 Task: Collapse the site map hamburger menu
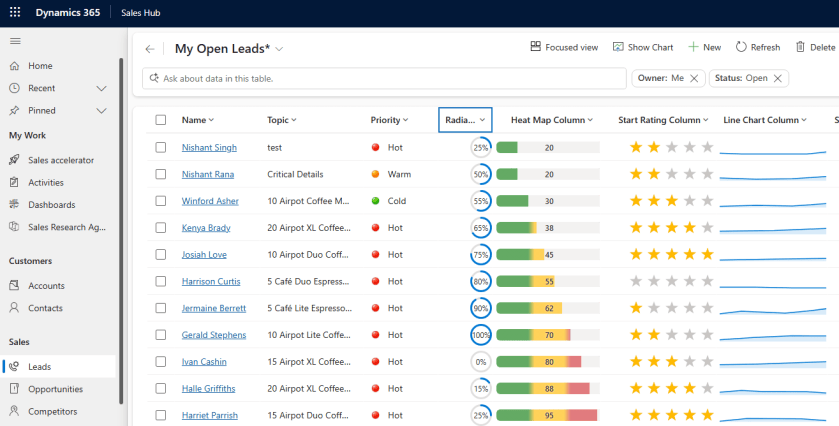pyautogui.click(x=15, y=41)
